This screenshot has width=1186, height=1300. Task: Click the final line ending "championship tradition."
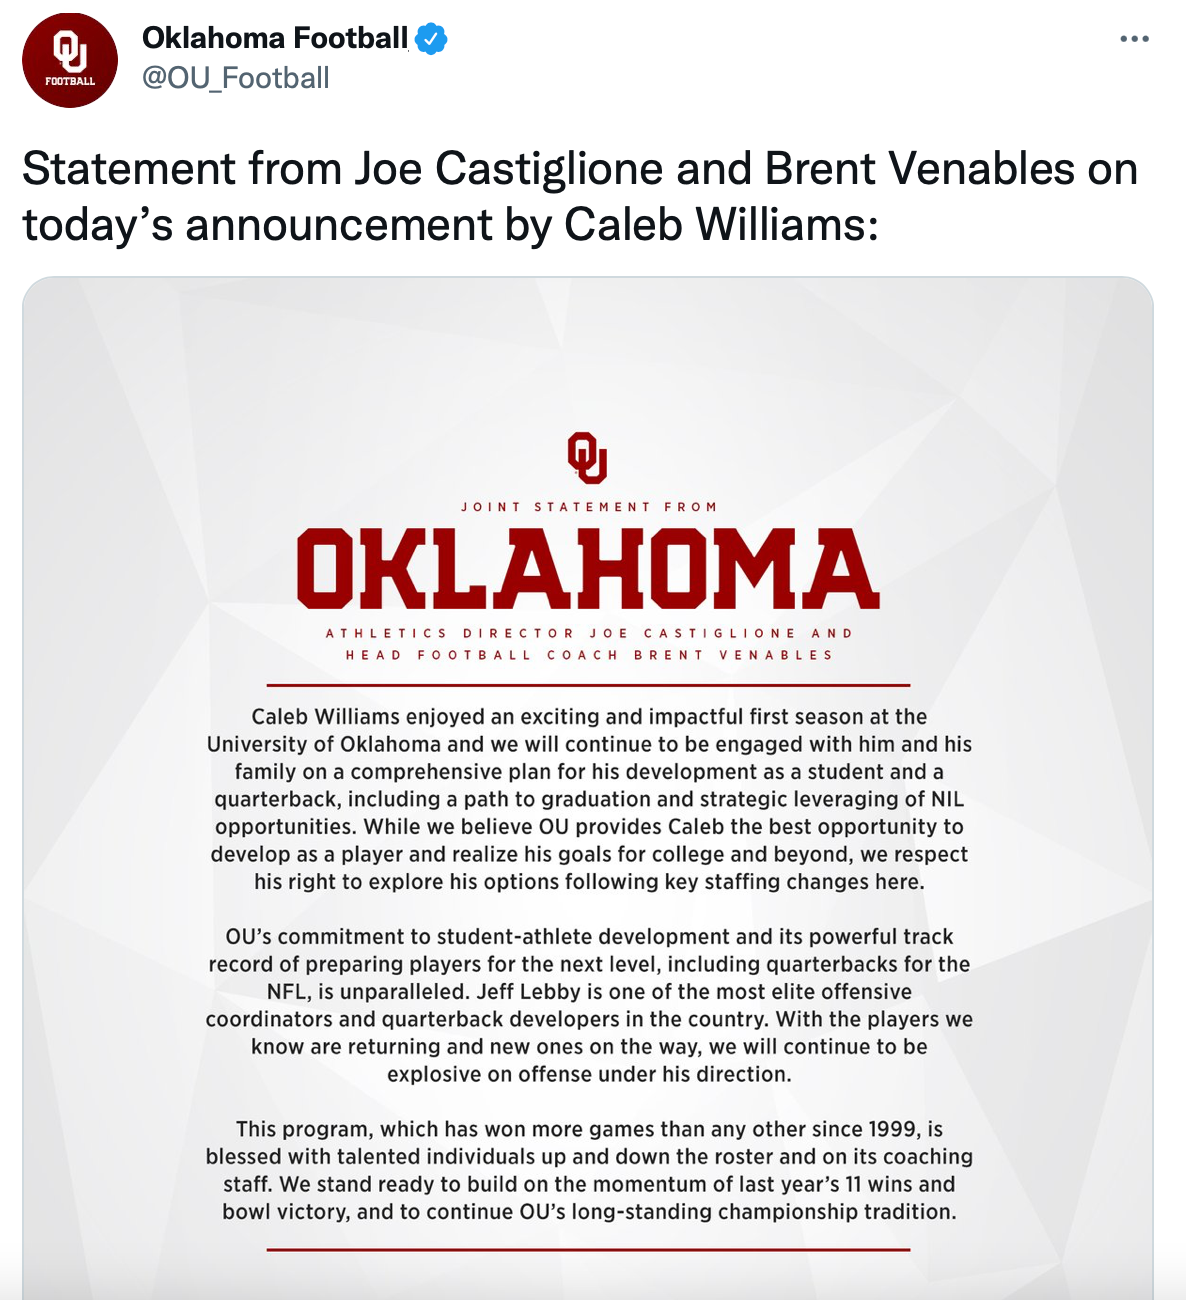[589, 1212]
